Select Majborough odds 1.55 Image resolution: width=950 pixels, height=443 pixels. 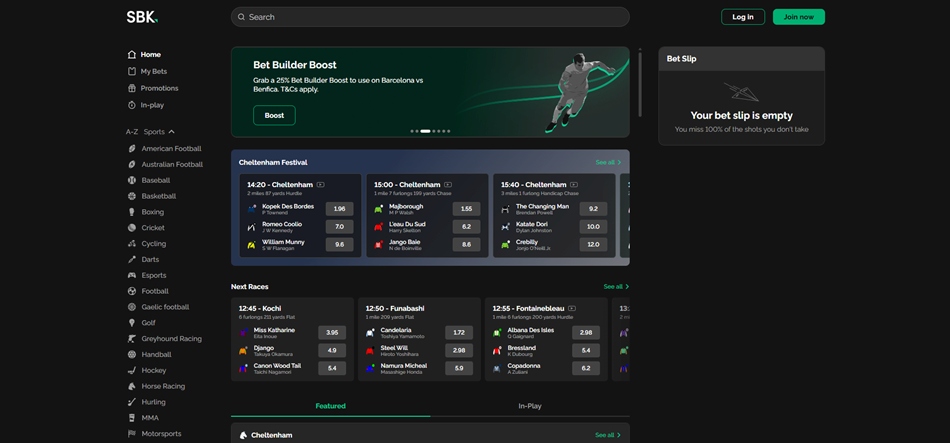467,209
